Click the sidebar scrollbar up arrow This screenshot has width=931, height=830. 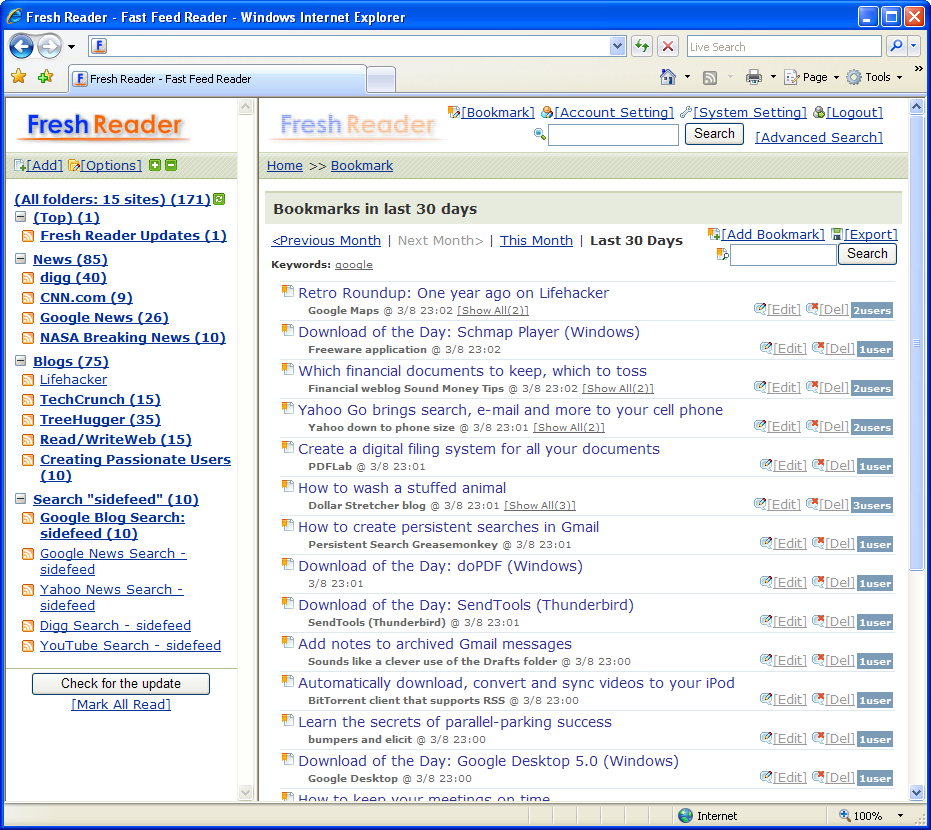[245, 107]
